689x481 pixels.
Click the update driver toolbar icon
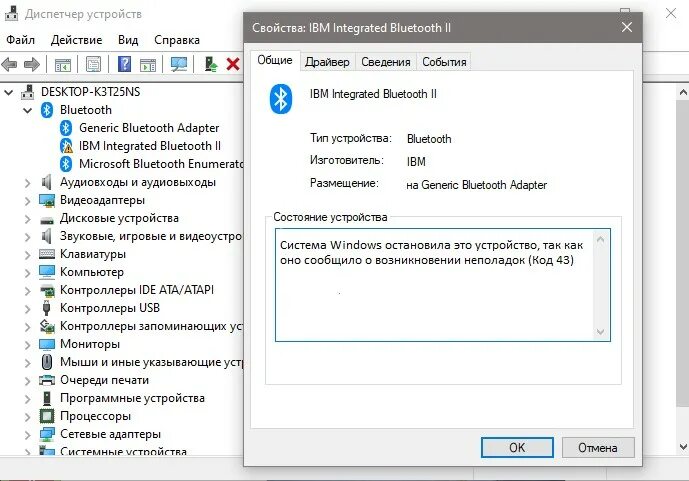pos(210,65)
